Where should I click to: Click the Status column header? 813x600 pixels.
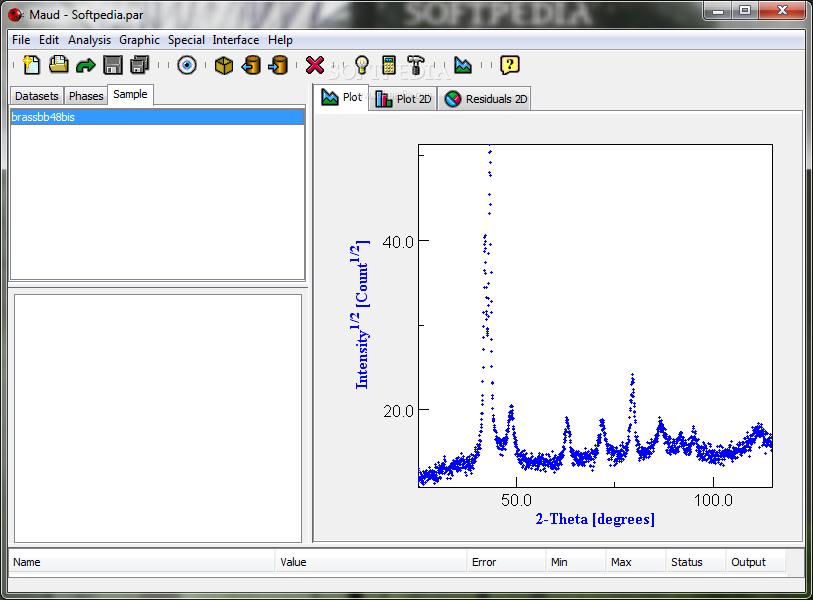[x=696, y=562]
